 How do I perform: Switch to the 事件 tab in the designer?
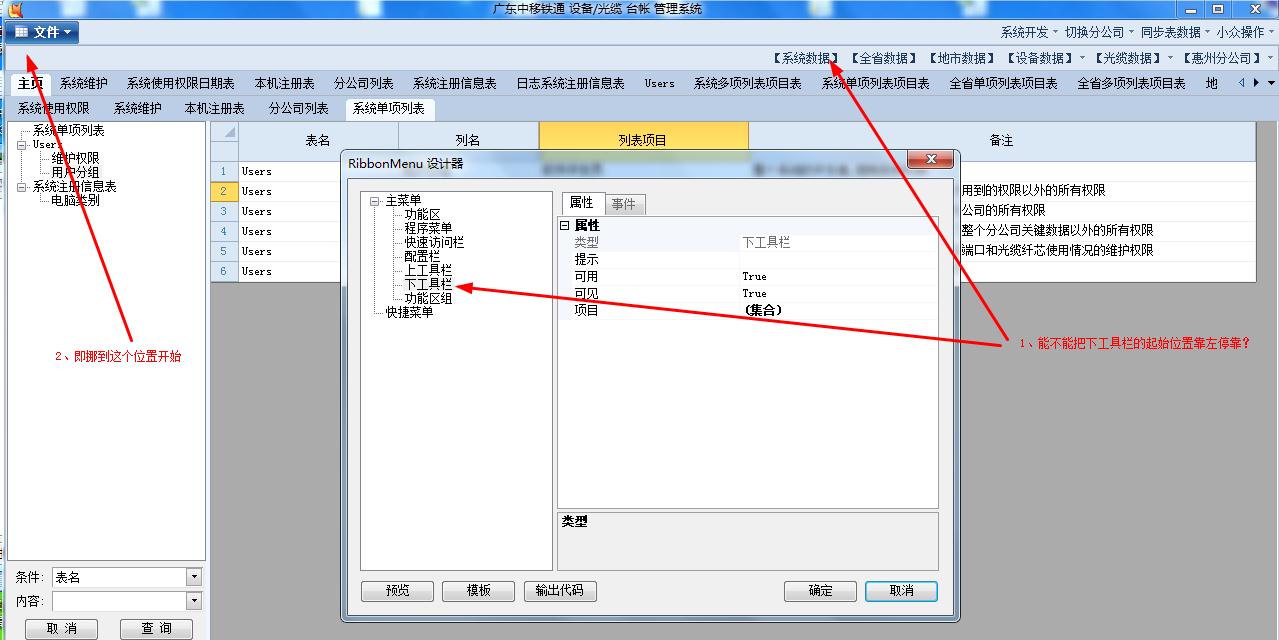[624, 204]
